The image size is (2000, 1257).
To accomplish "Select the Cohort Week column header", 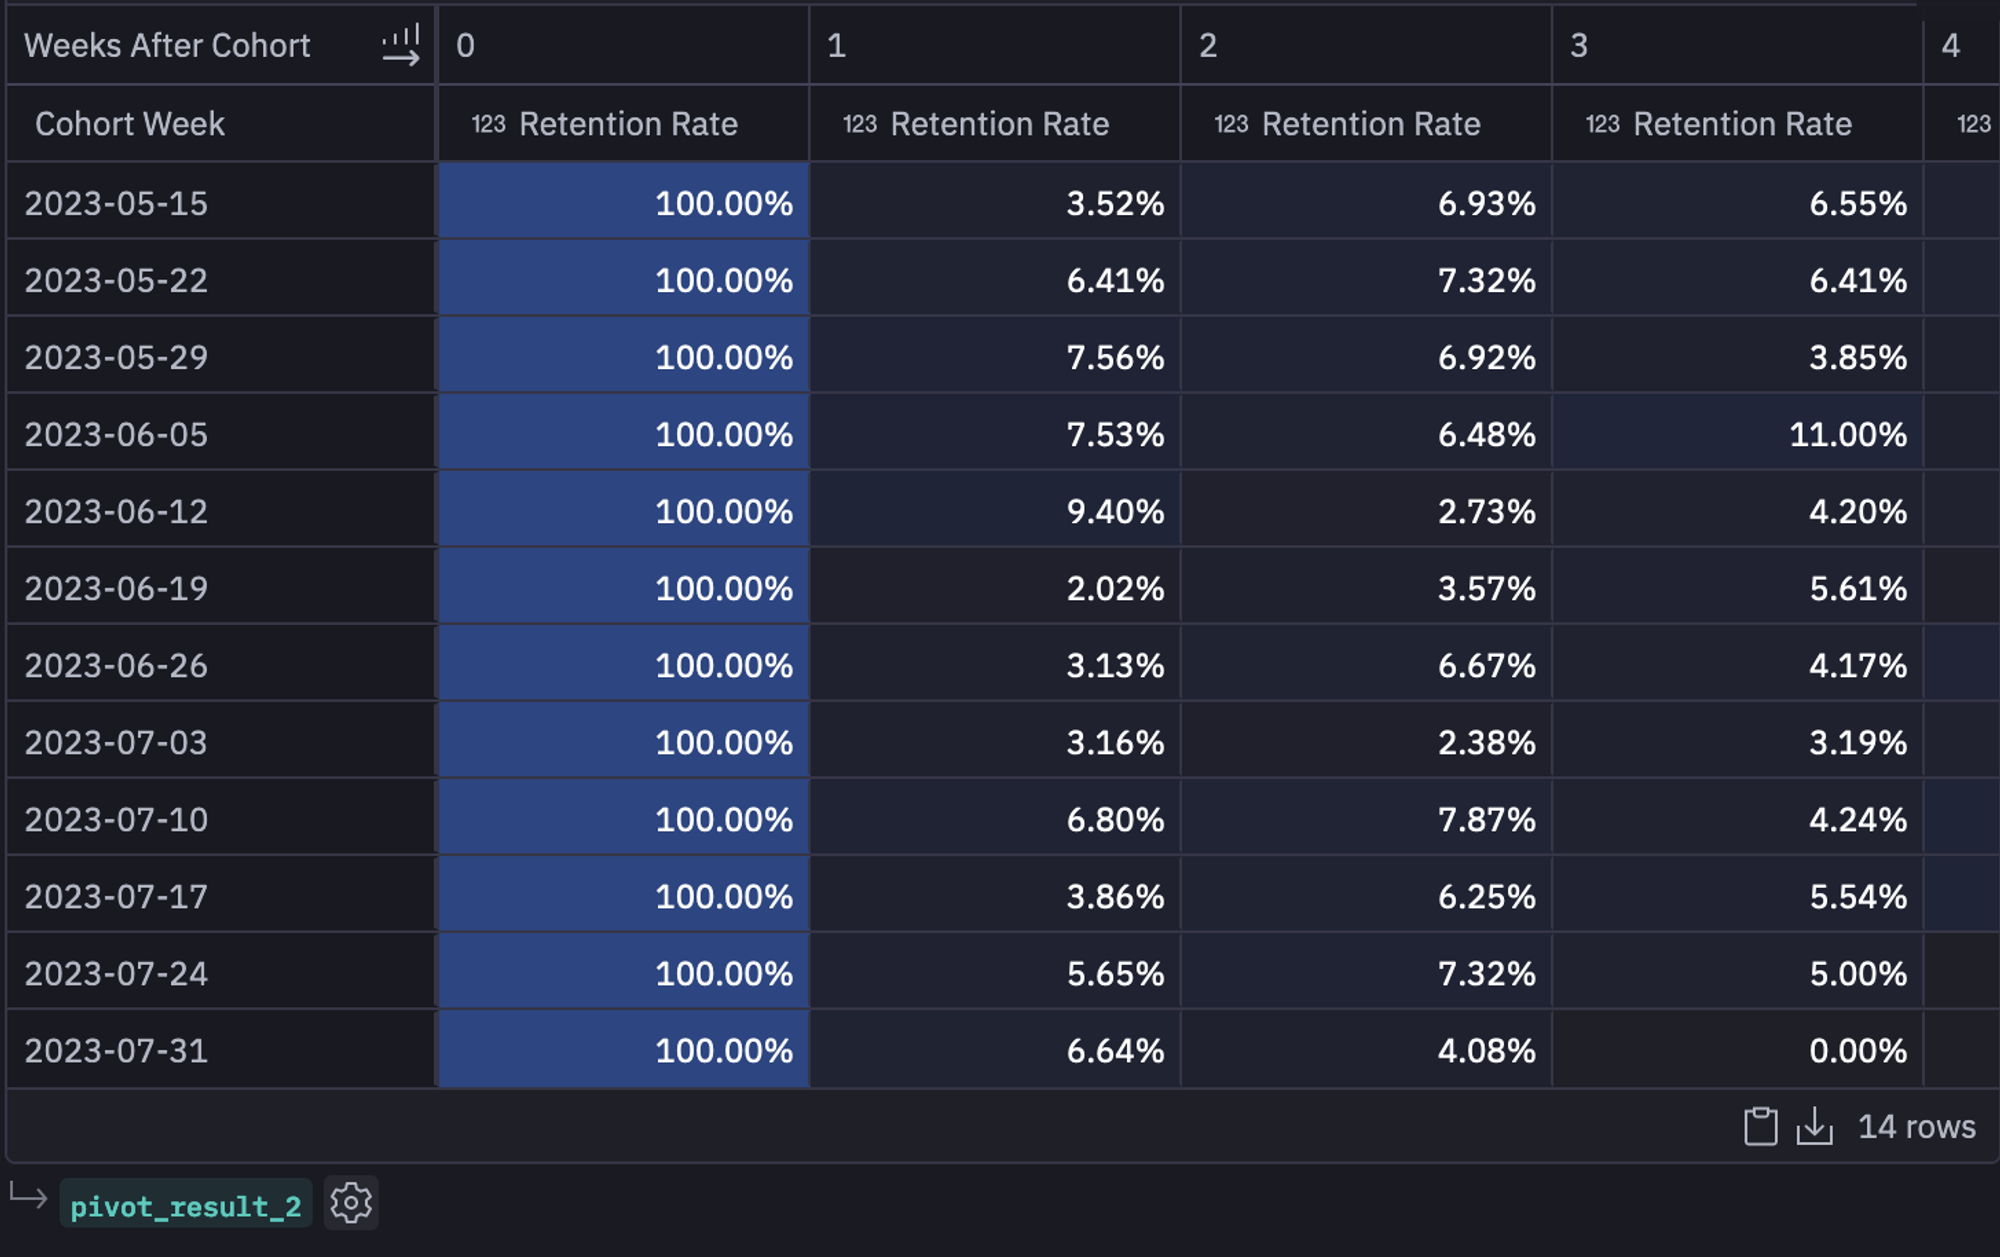I will 130,124.
